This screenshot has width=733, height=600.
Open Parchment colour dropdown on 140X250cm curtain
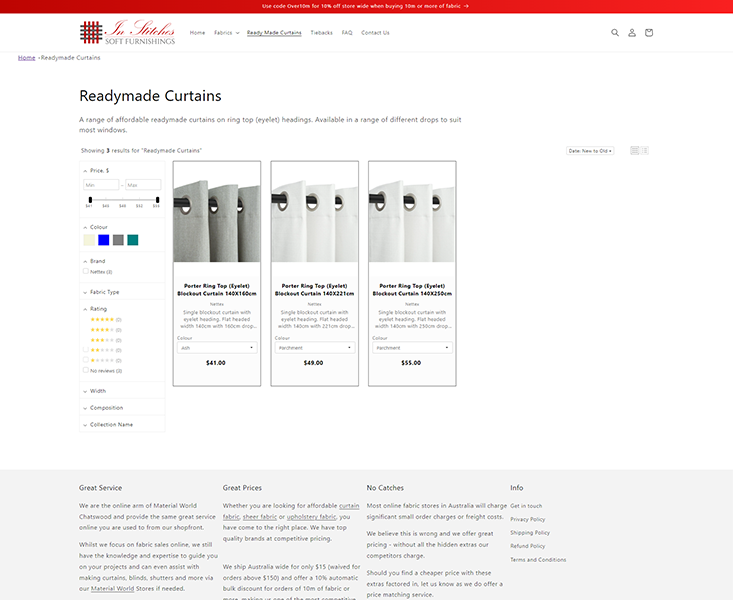point(412,348)
